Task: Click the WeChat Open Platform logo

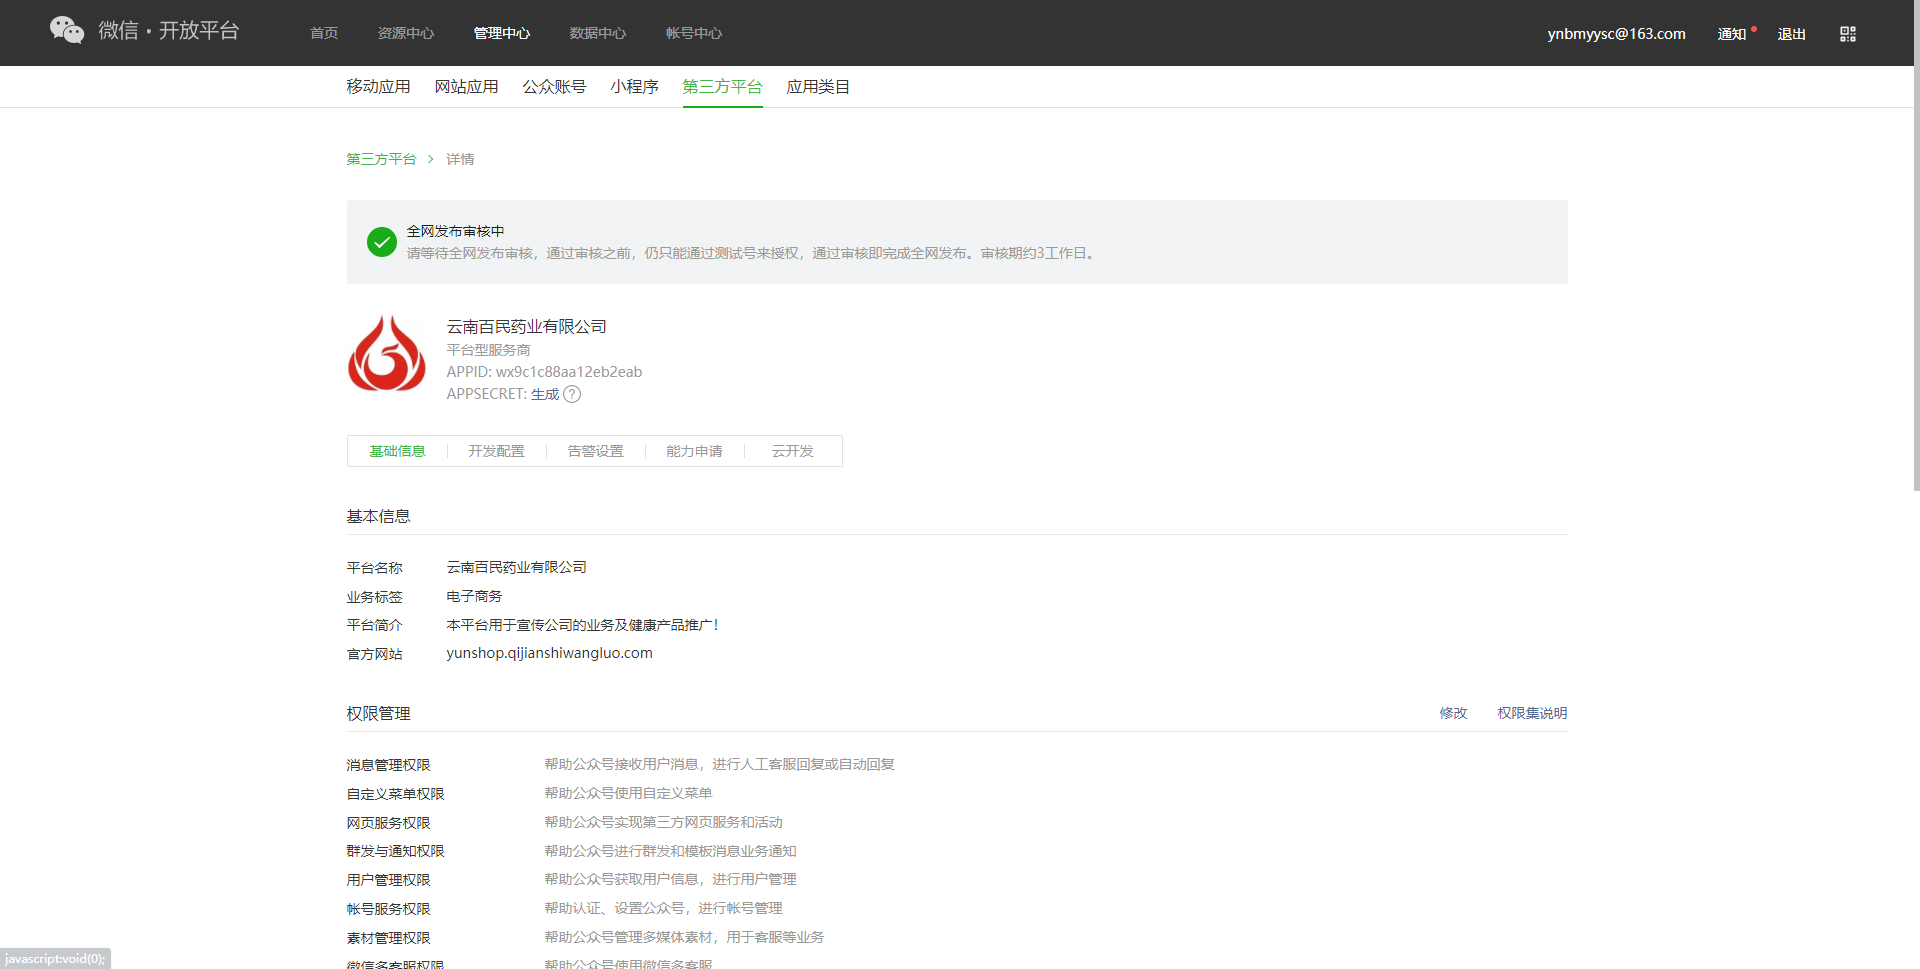Action: click(x=145, y=30)
